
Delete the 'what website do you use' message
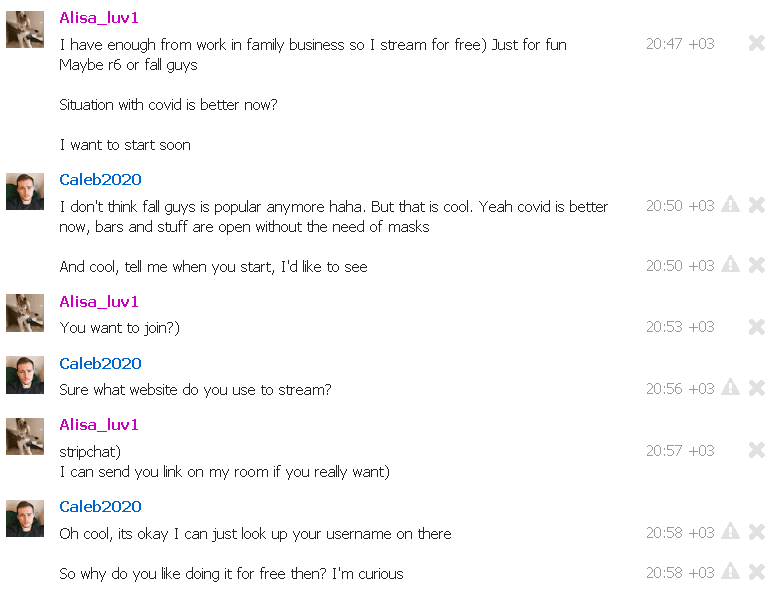pos(757,388)
